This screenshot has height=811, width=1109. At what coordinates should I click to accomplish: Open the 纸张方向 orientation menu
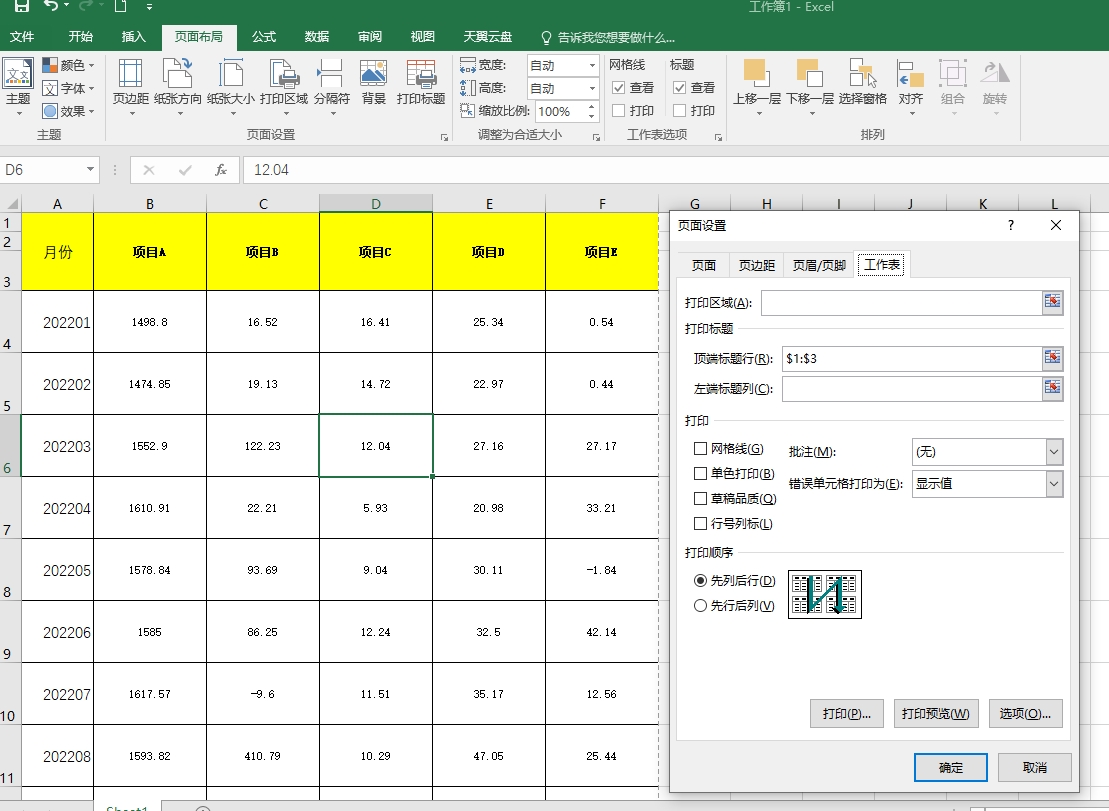178,88
